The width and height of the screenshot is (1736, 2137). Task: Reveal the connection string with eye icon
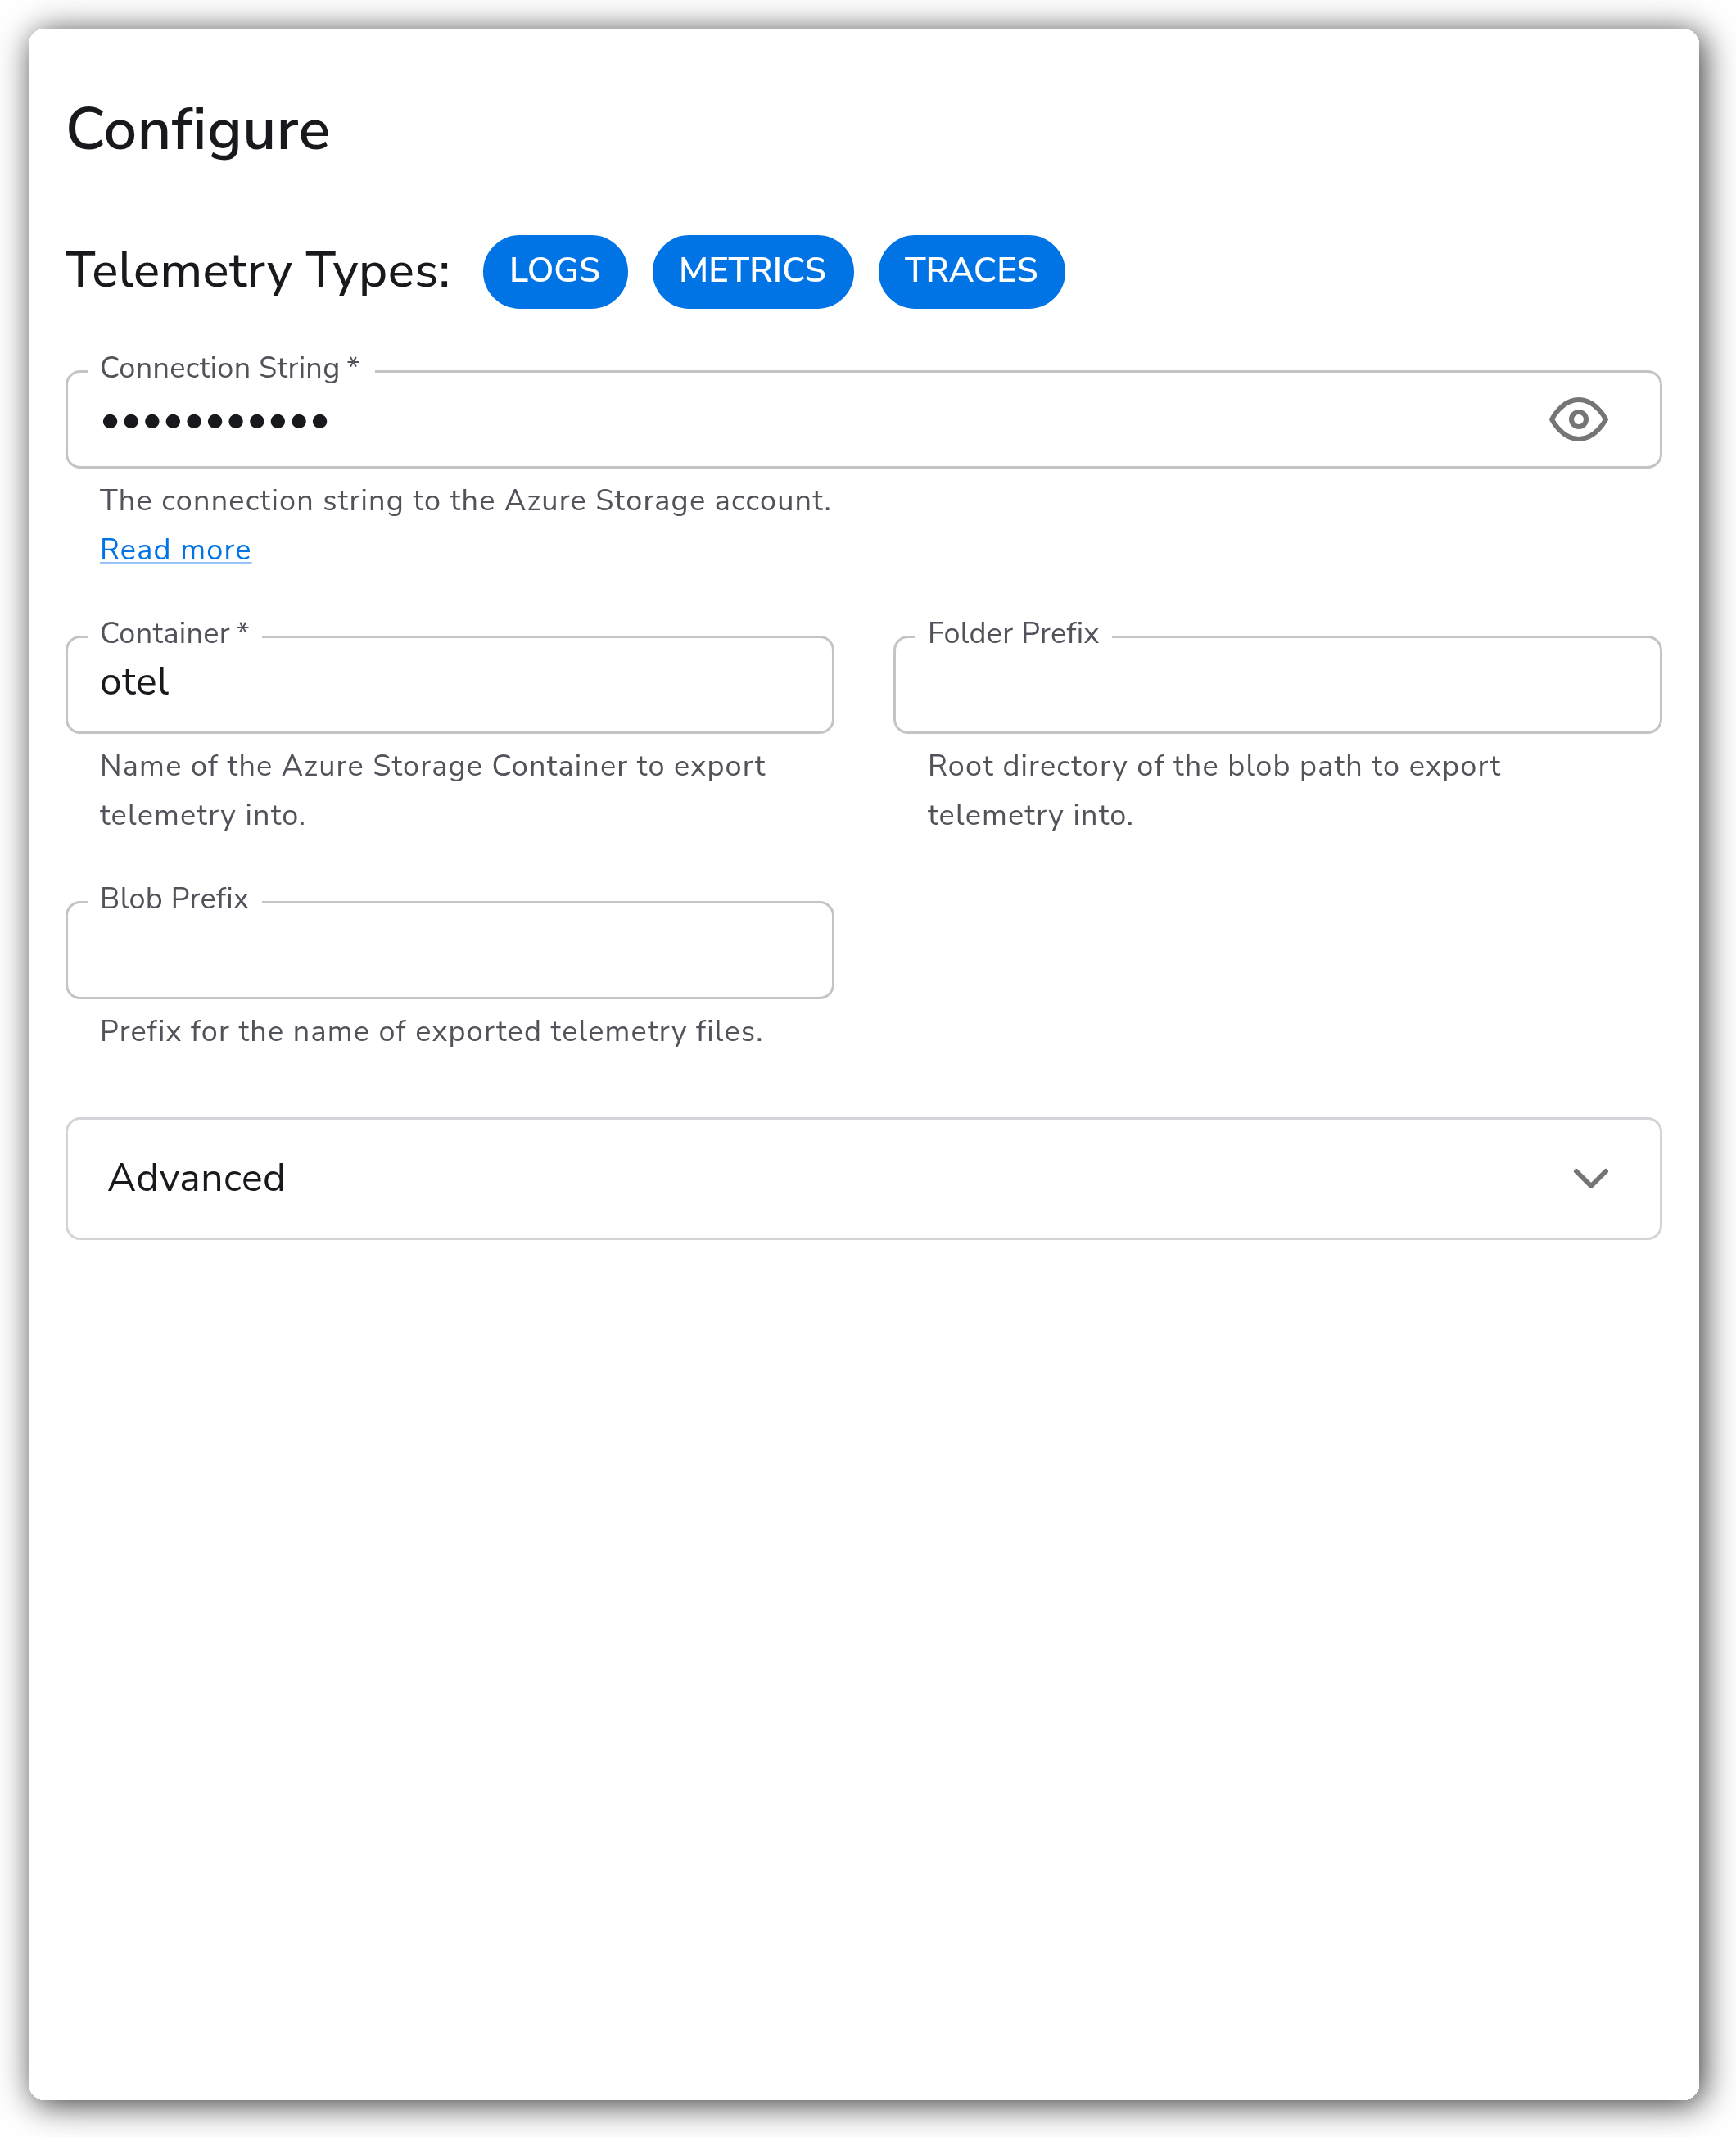tap(1578, 419)
